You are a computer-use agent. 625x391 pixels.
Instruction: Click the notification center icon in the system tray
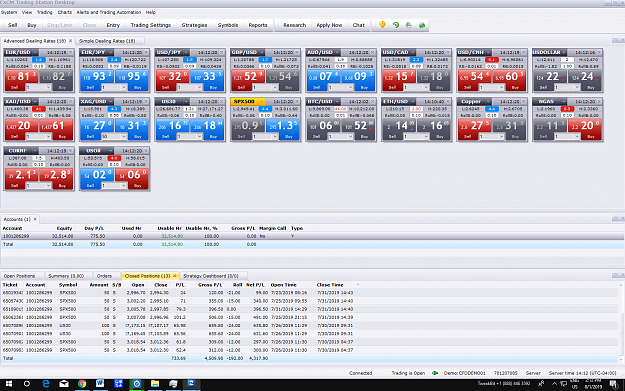(x=614, y=384)
